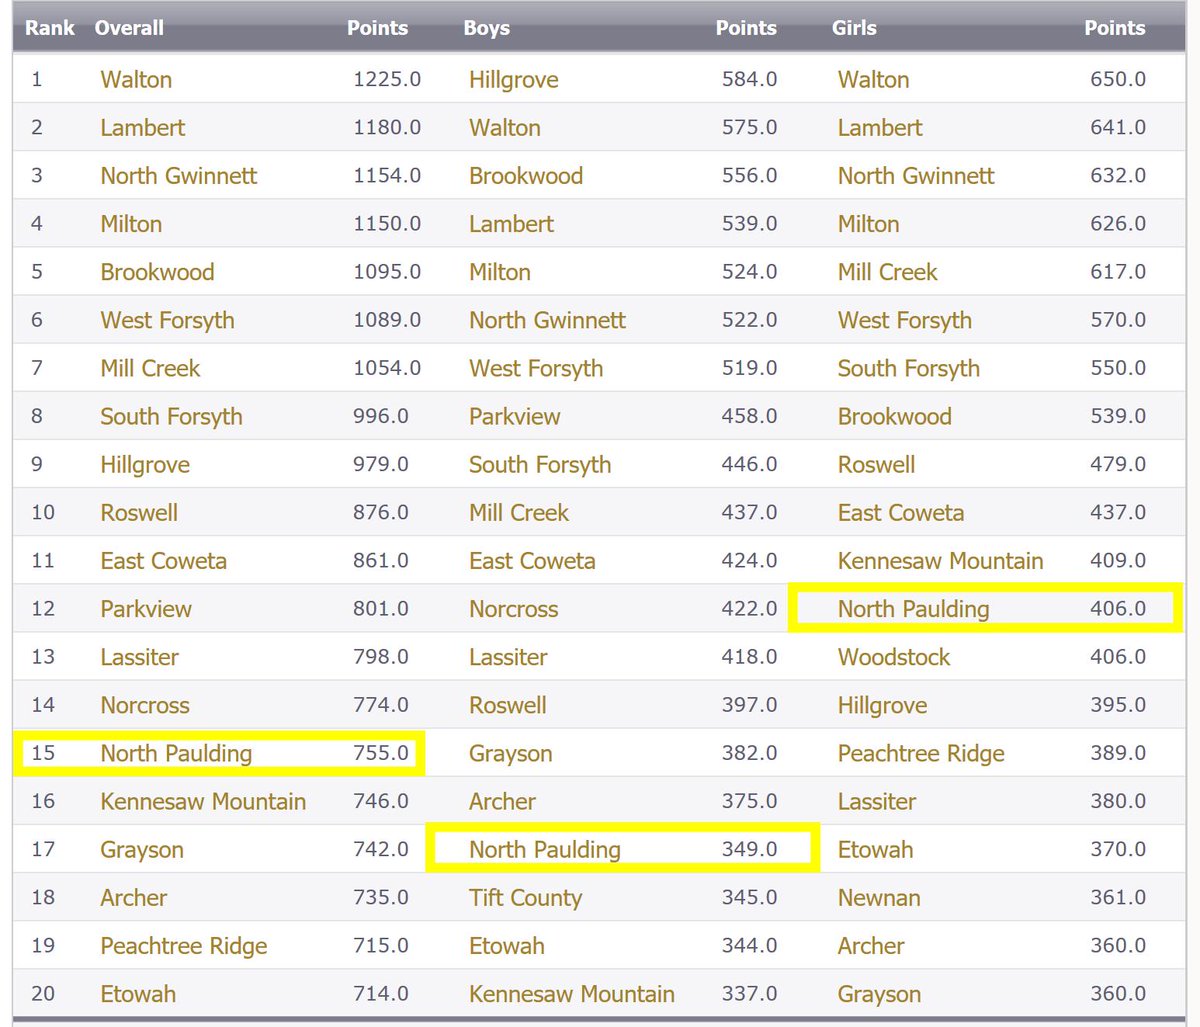Click Norcross in the Overall column
The width and height of the screenshot is (1200, 1027).
(145, 705)
